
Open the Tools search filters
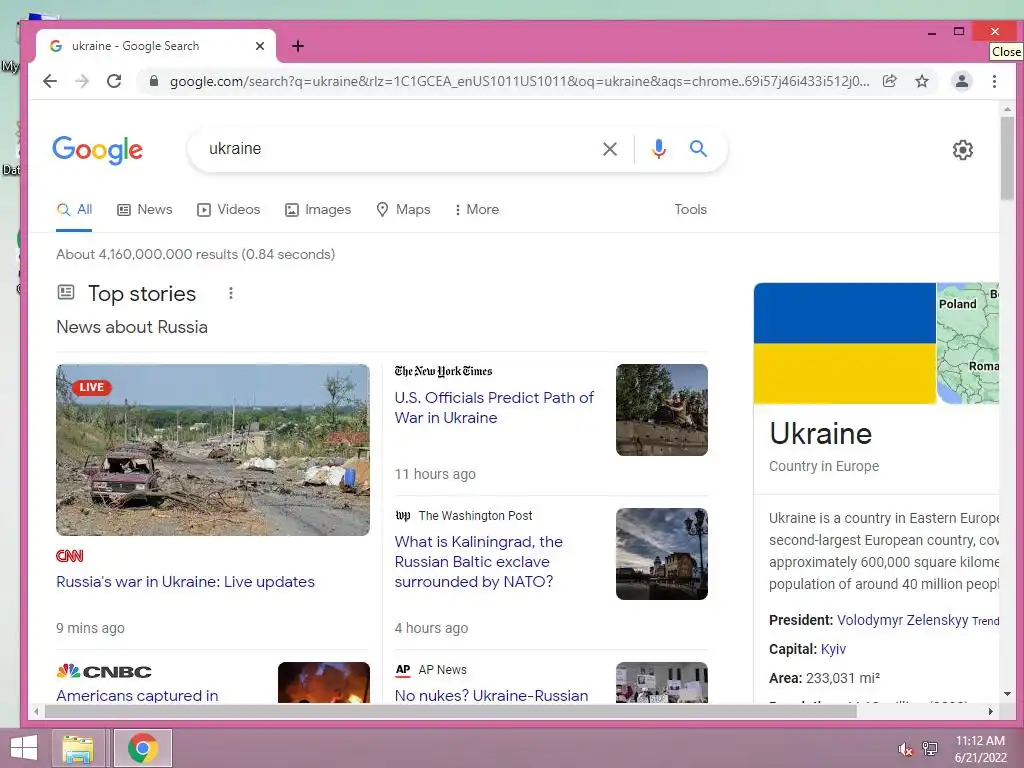click(690, 210)
